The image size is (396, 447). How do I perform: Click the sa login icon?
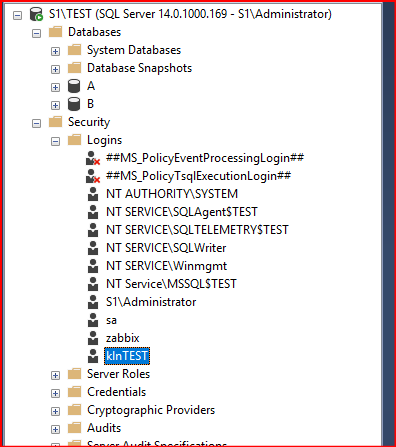93,320
